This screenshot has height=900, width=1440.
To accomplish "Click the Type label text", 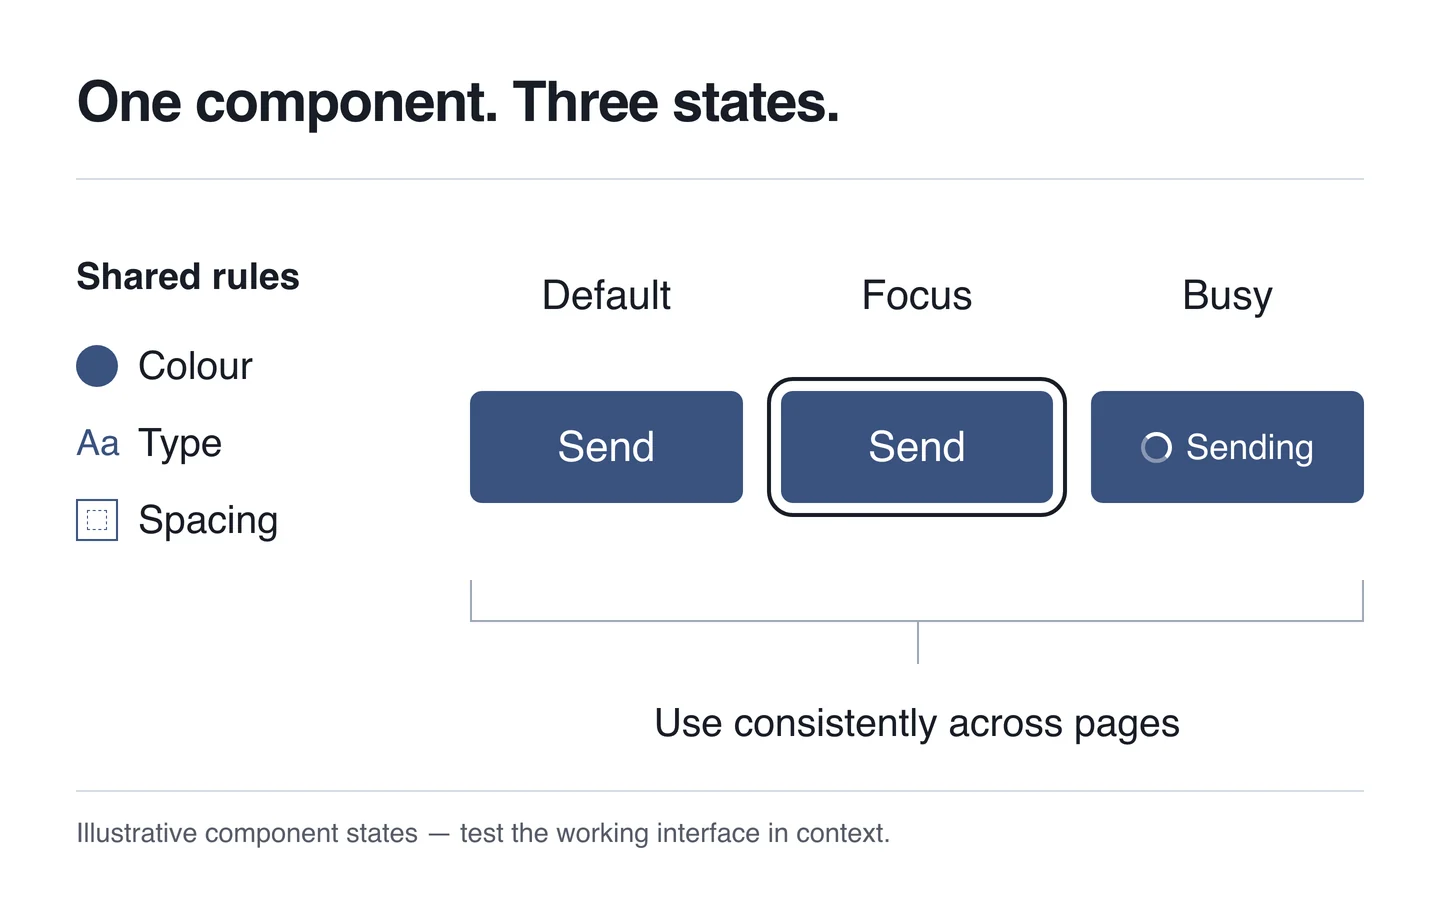I will point(180,444).
